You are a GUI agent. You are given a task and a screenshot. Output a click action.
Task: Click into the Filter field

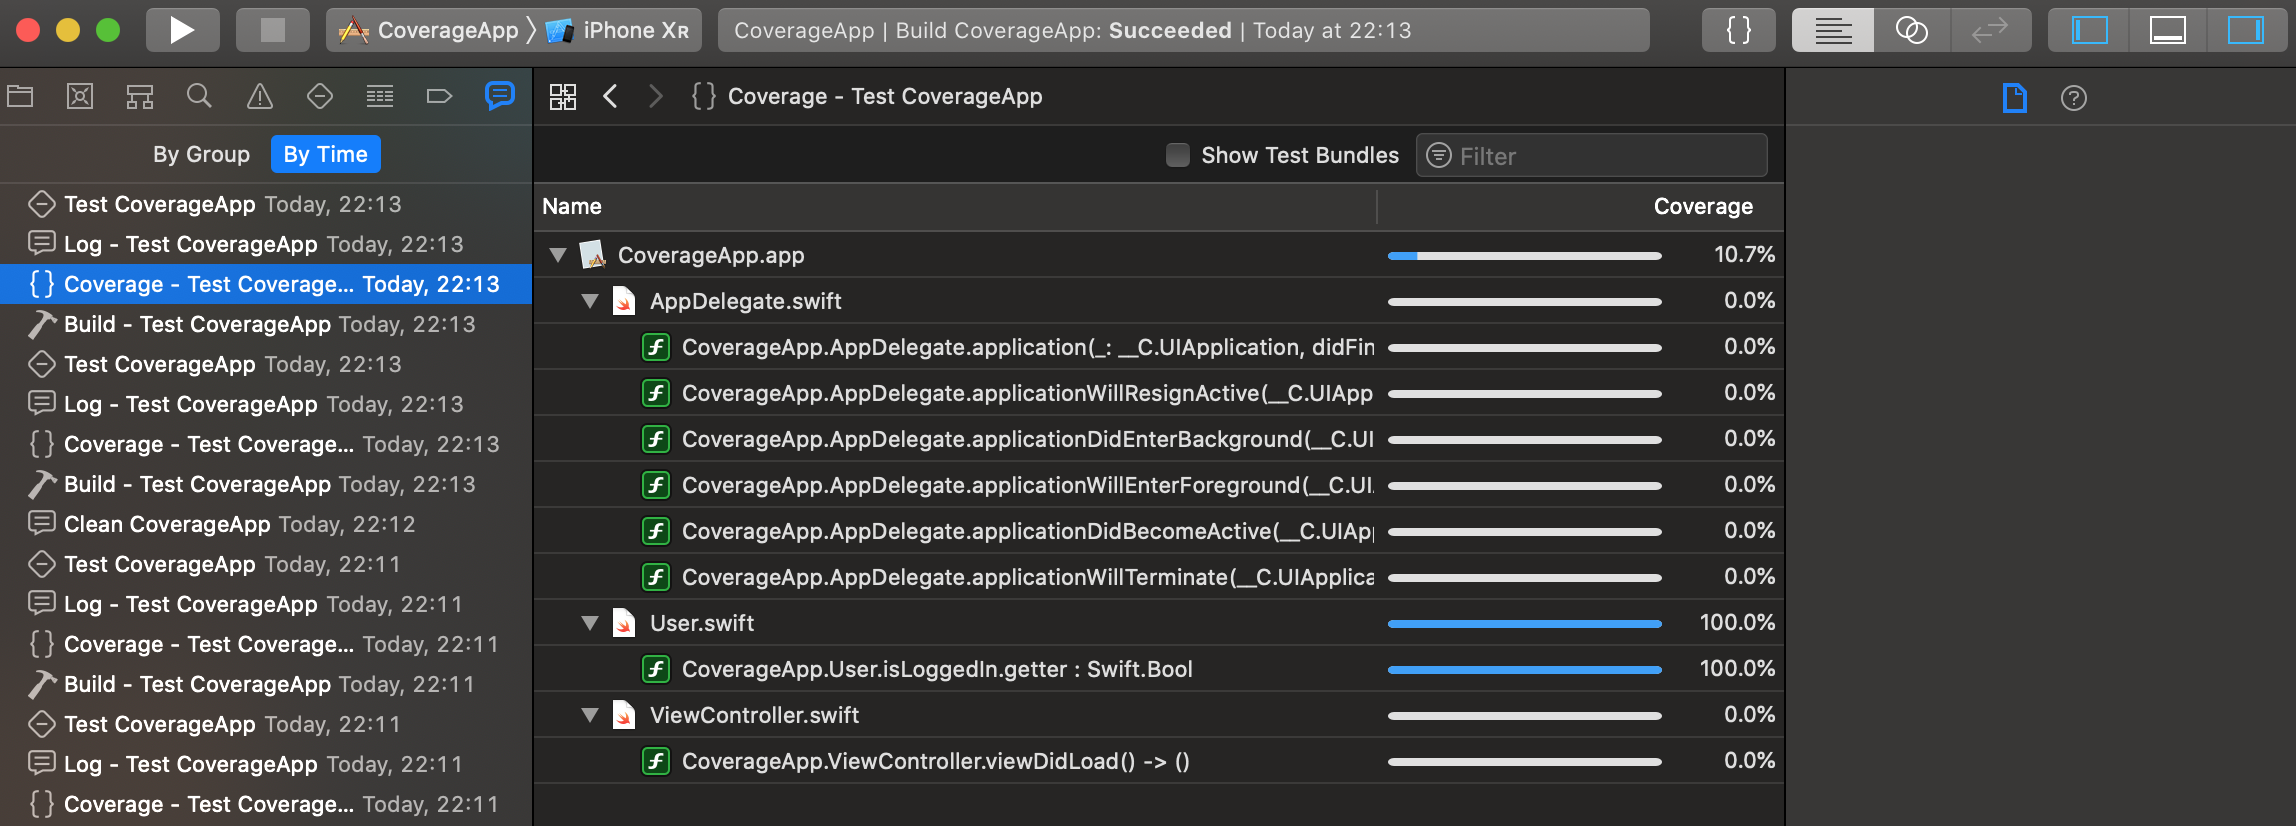click(x=1591, y=155)
